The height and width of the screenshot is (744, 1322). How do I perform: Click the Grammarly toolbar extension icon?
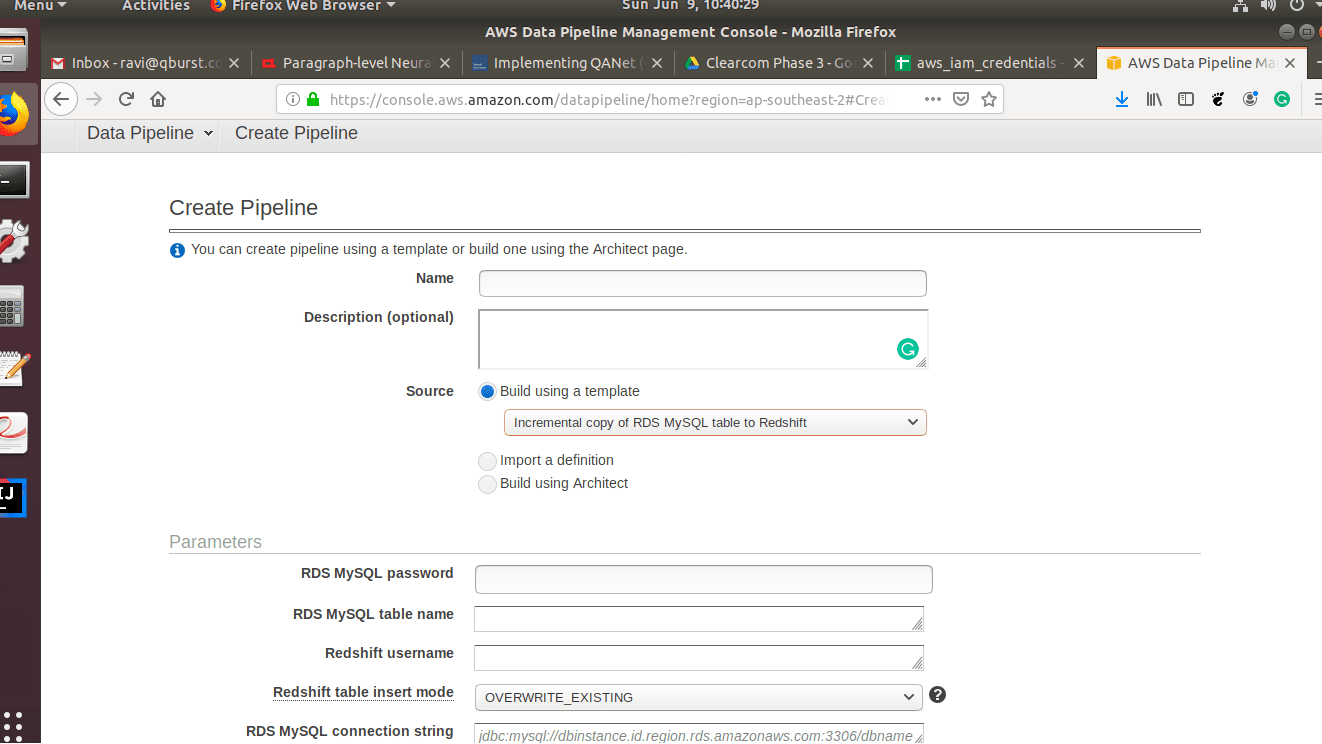pyautogui.click(x=1282, y=99)
